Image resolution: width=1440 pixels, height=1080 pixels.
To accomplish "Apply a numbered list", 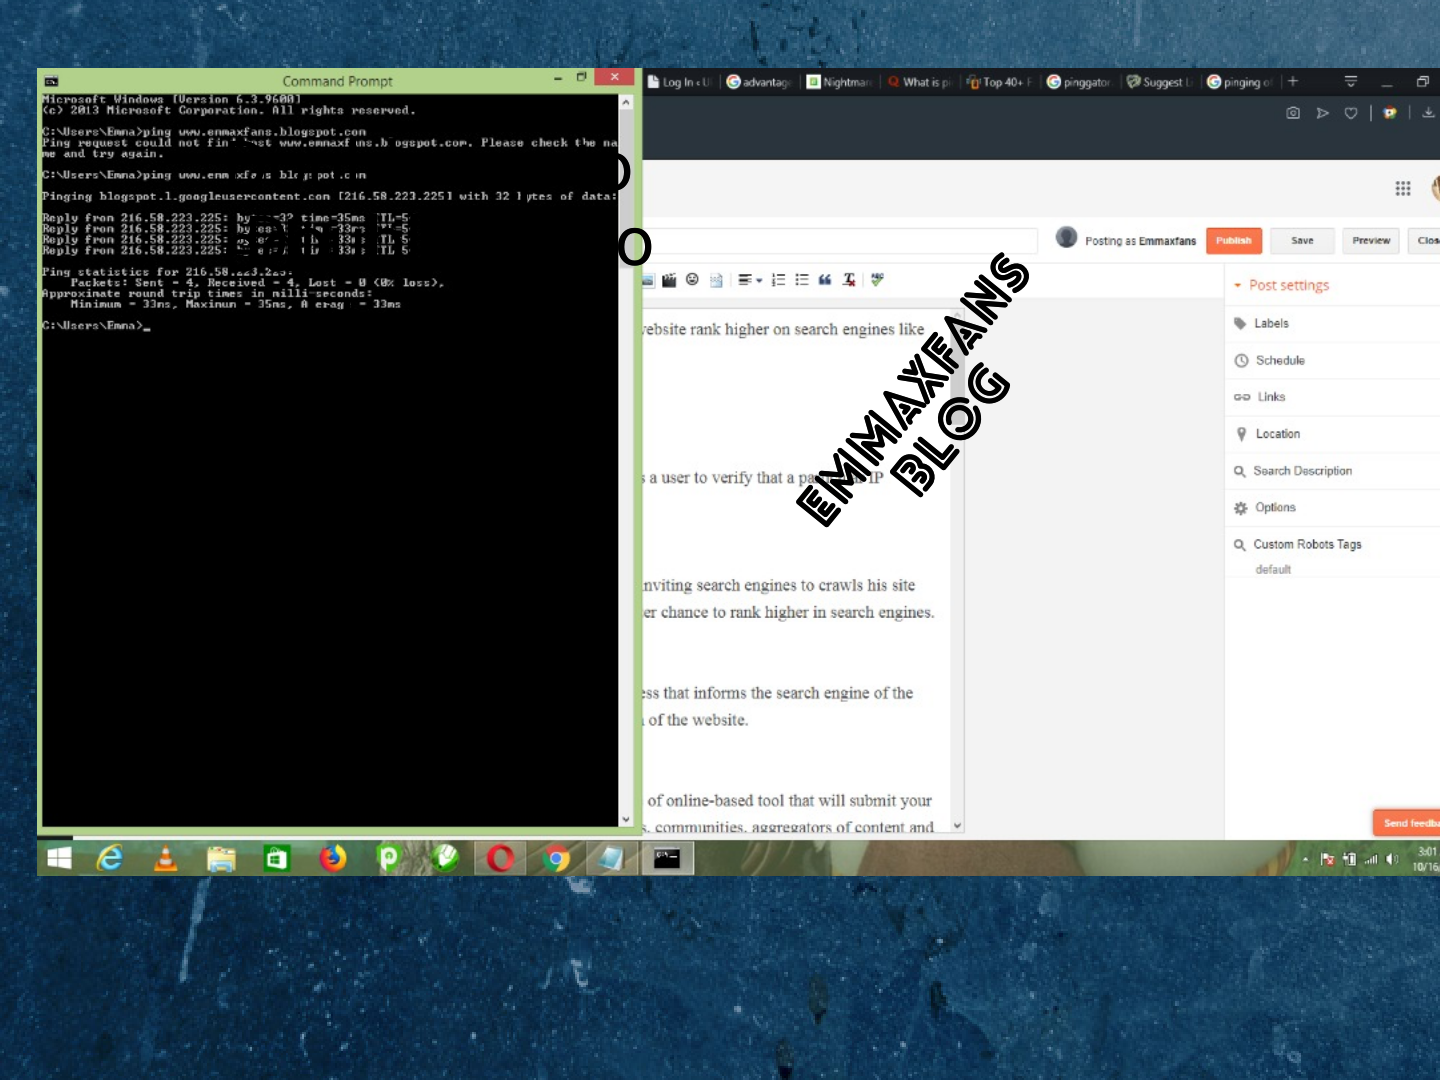I will [x=779, y=280].
